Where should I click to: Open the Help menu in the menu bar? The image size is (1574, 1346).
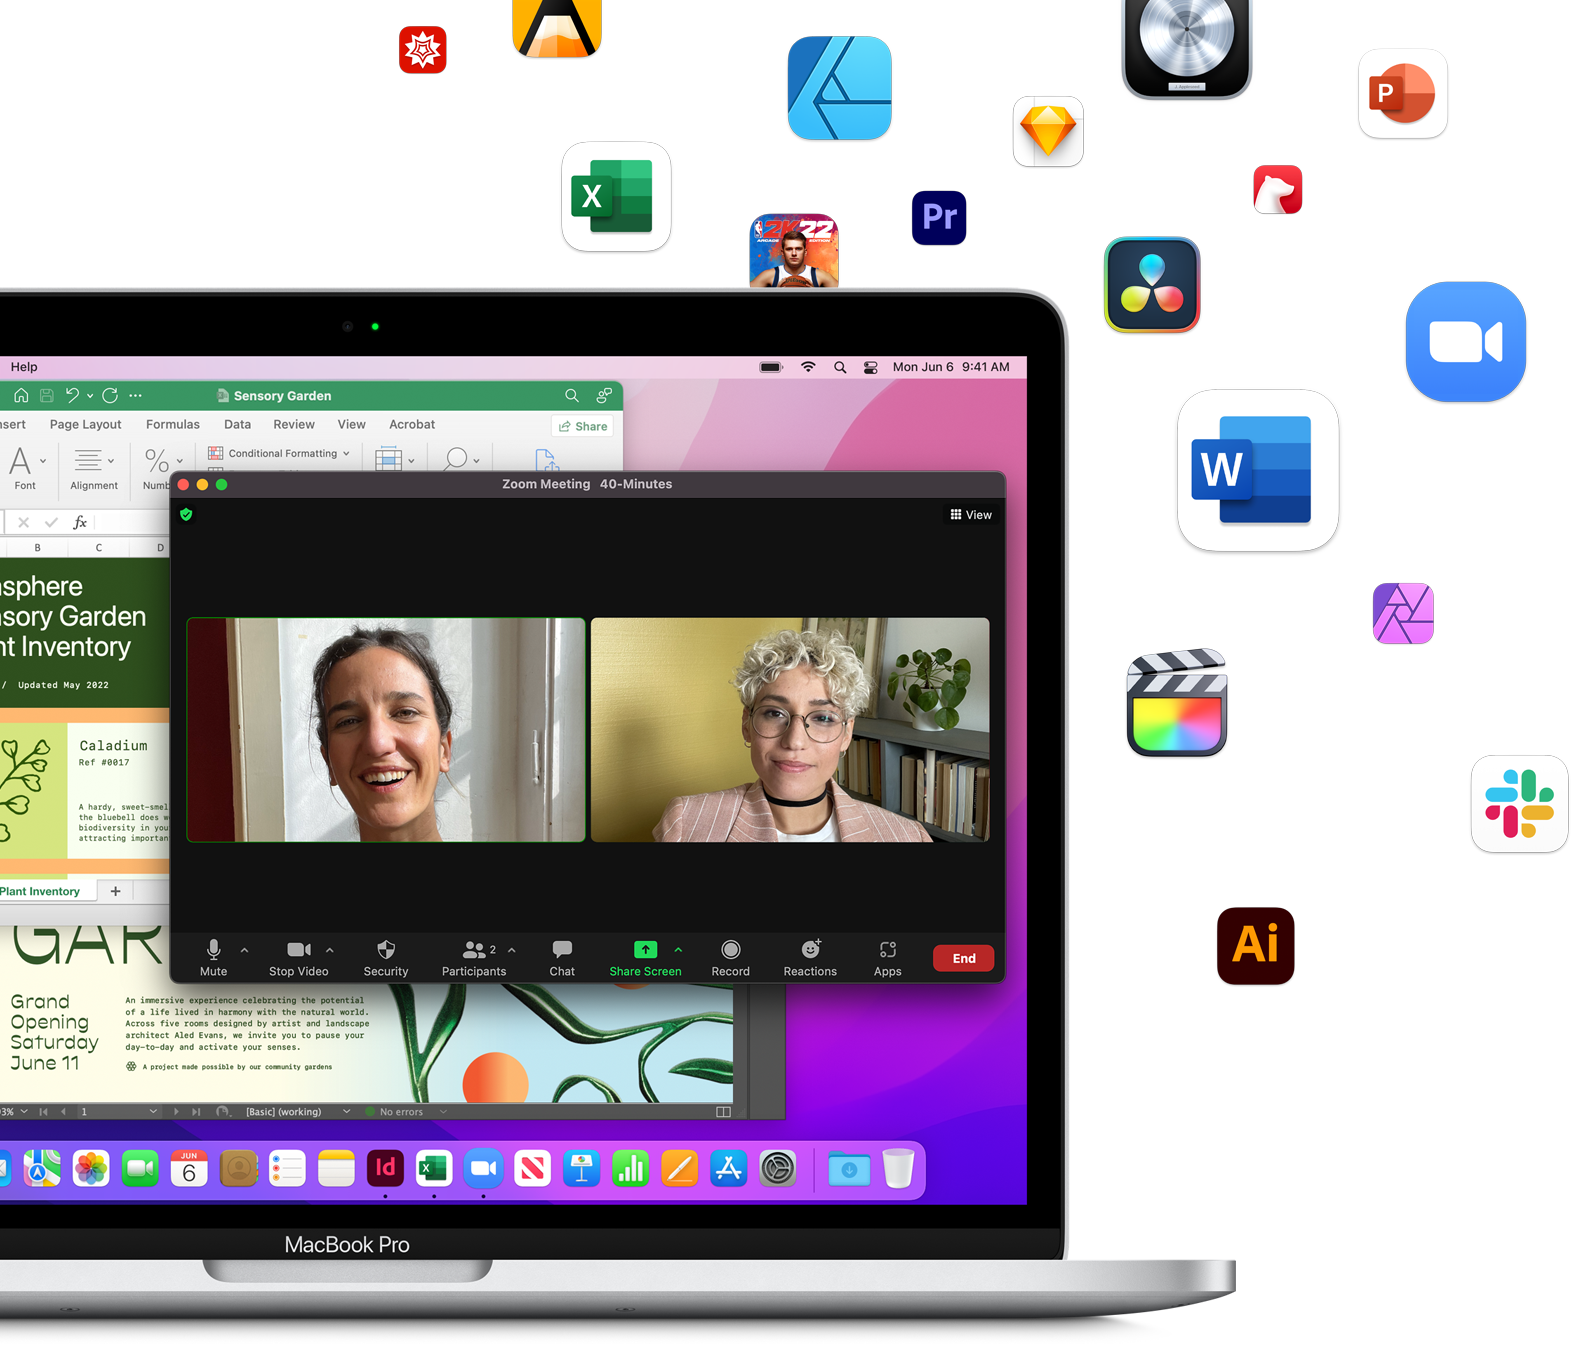point(24,367)
